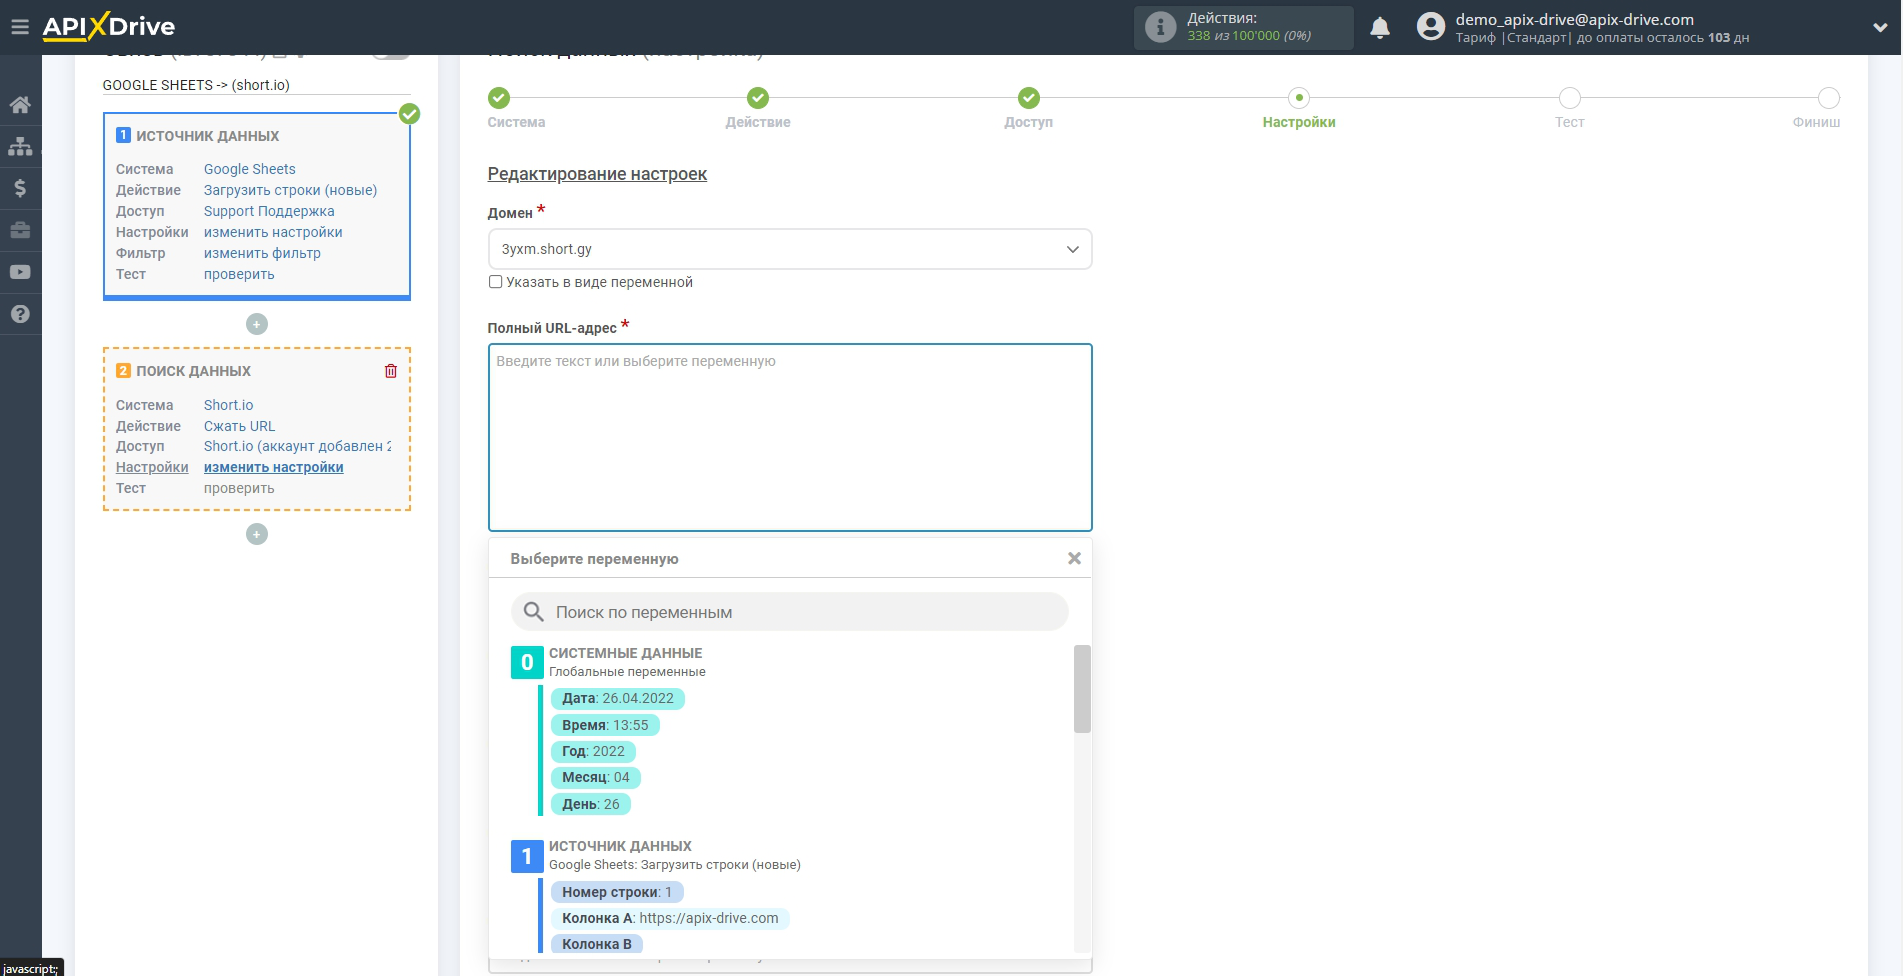
Task: Open 'Загрузить строки (новые)' action link
Action: pos(290,190)
